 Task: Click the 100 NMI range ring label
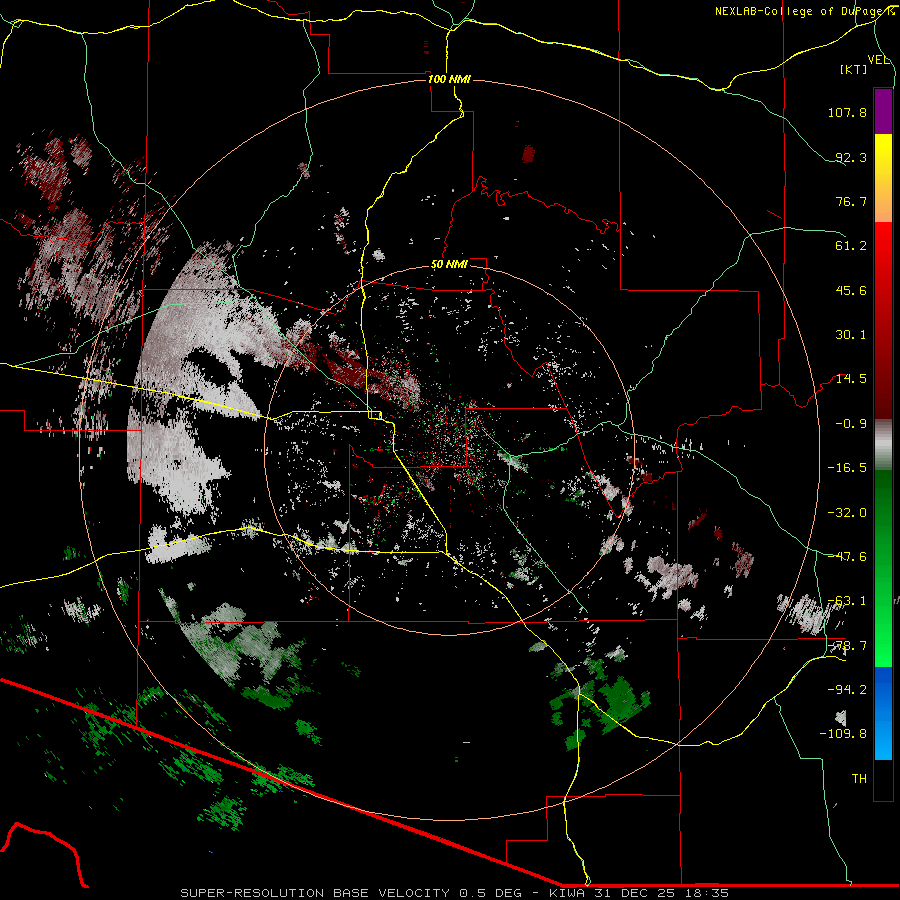coord(449,79)
